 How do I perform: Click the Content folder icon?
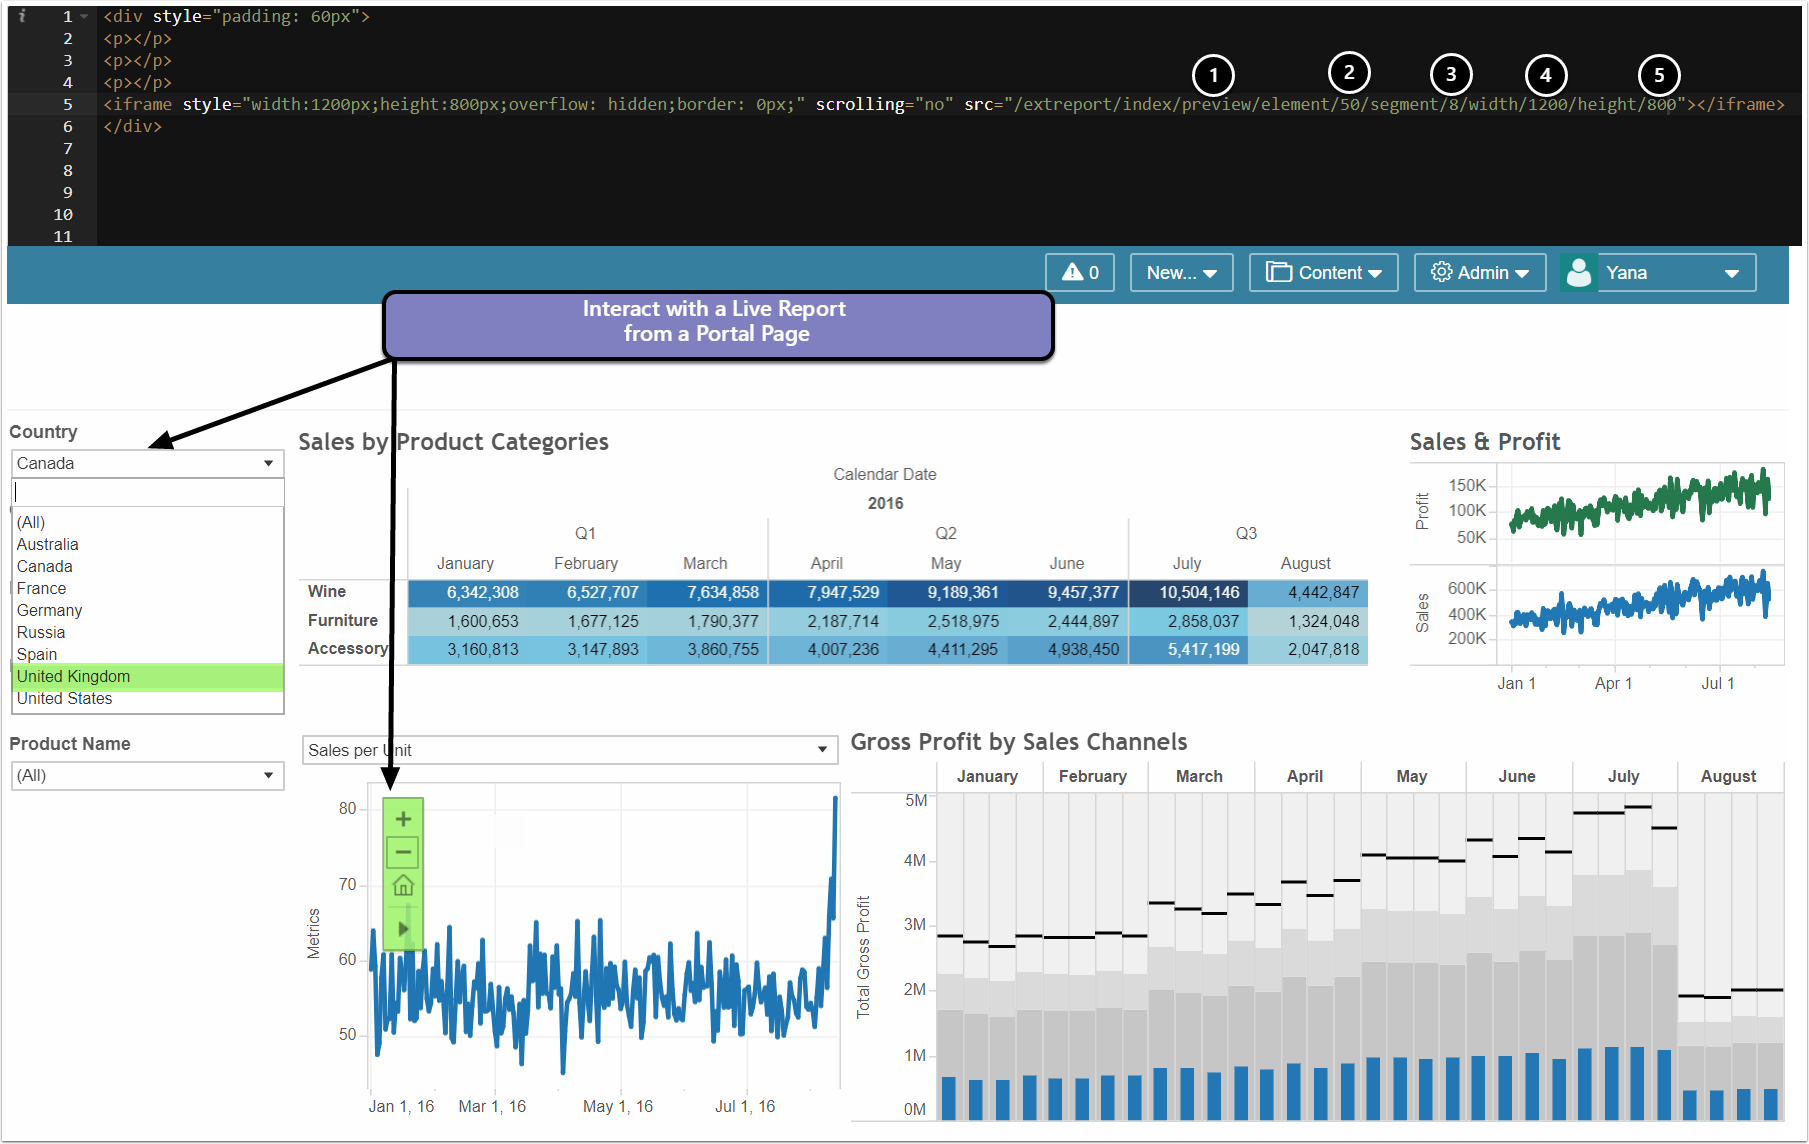[1278, 272]
